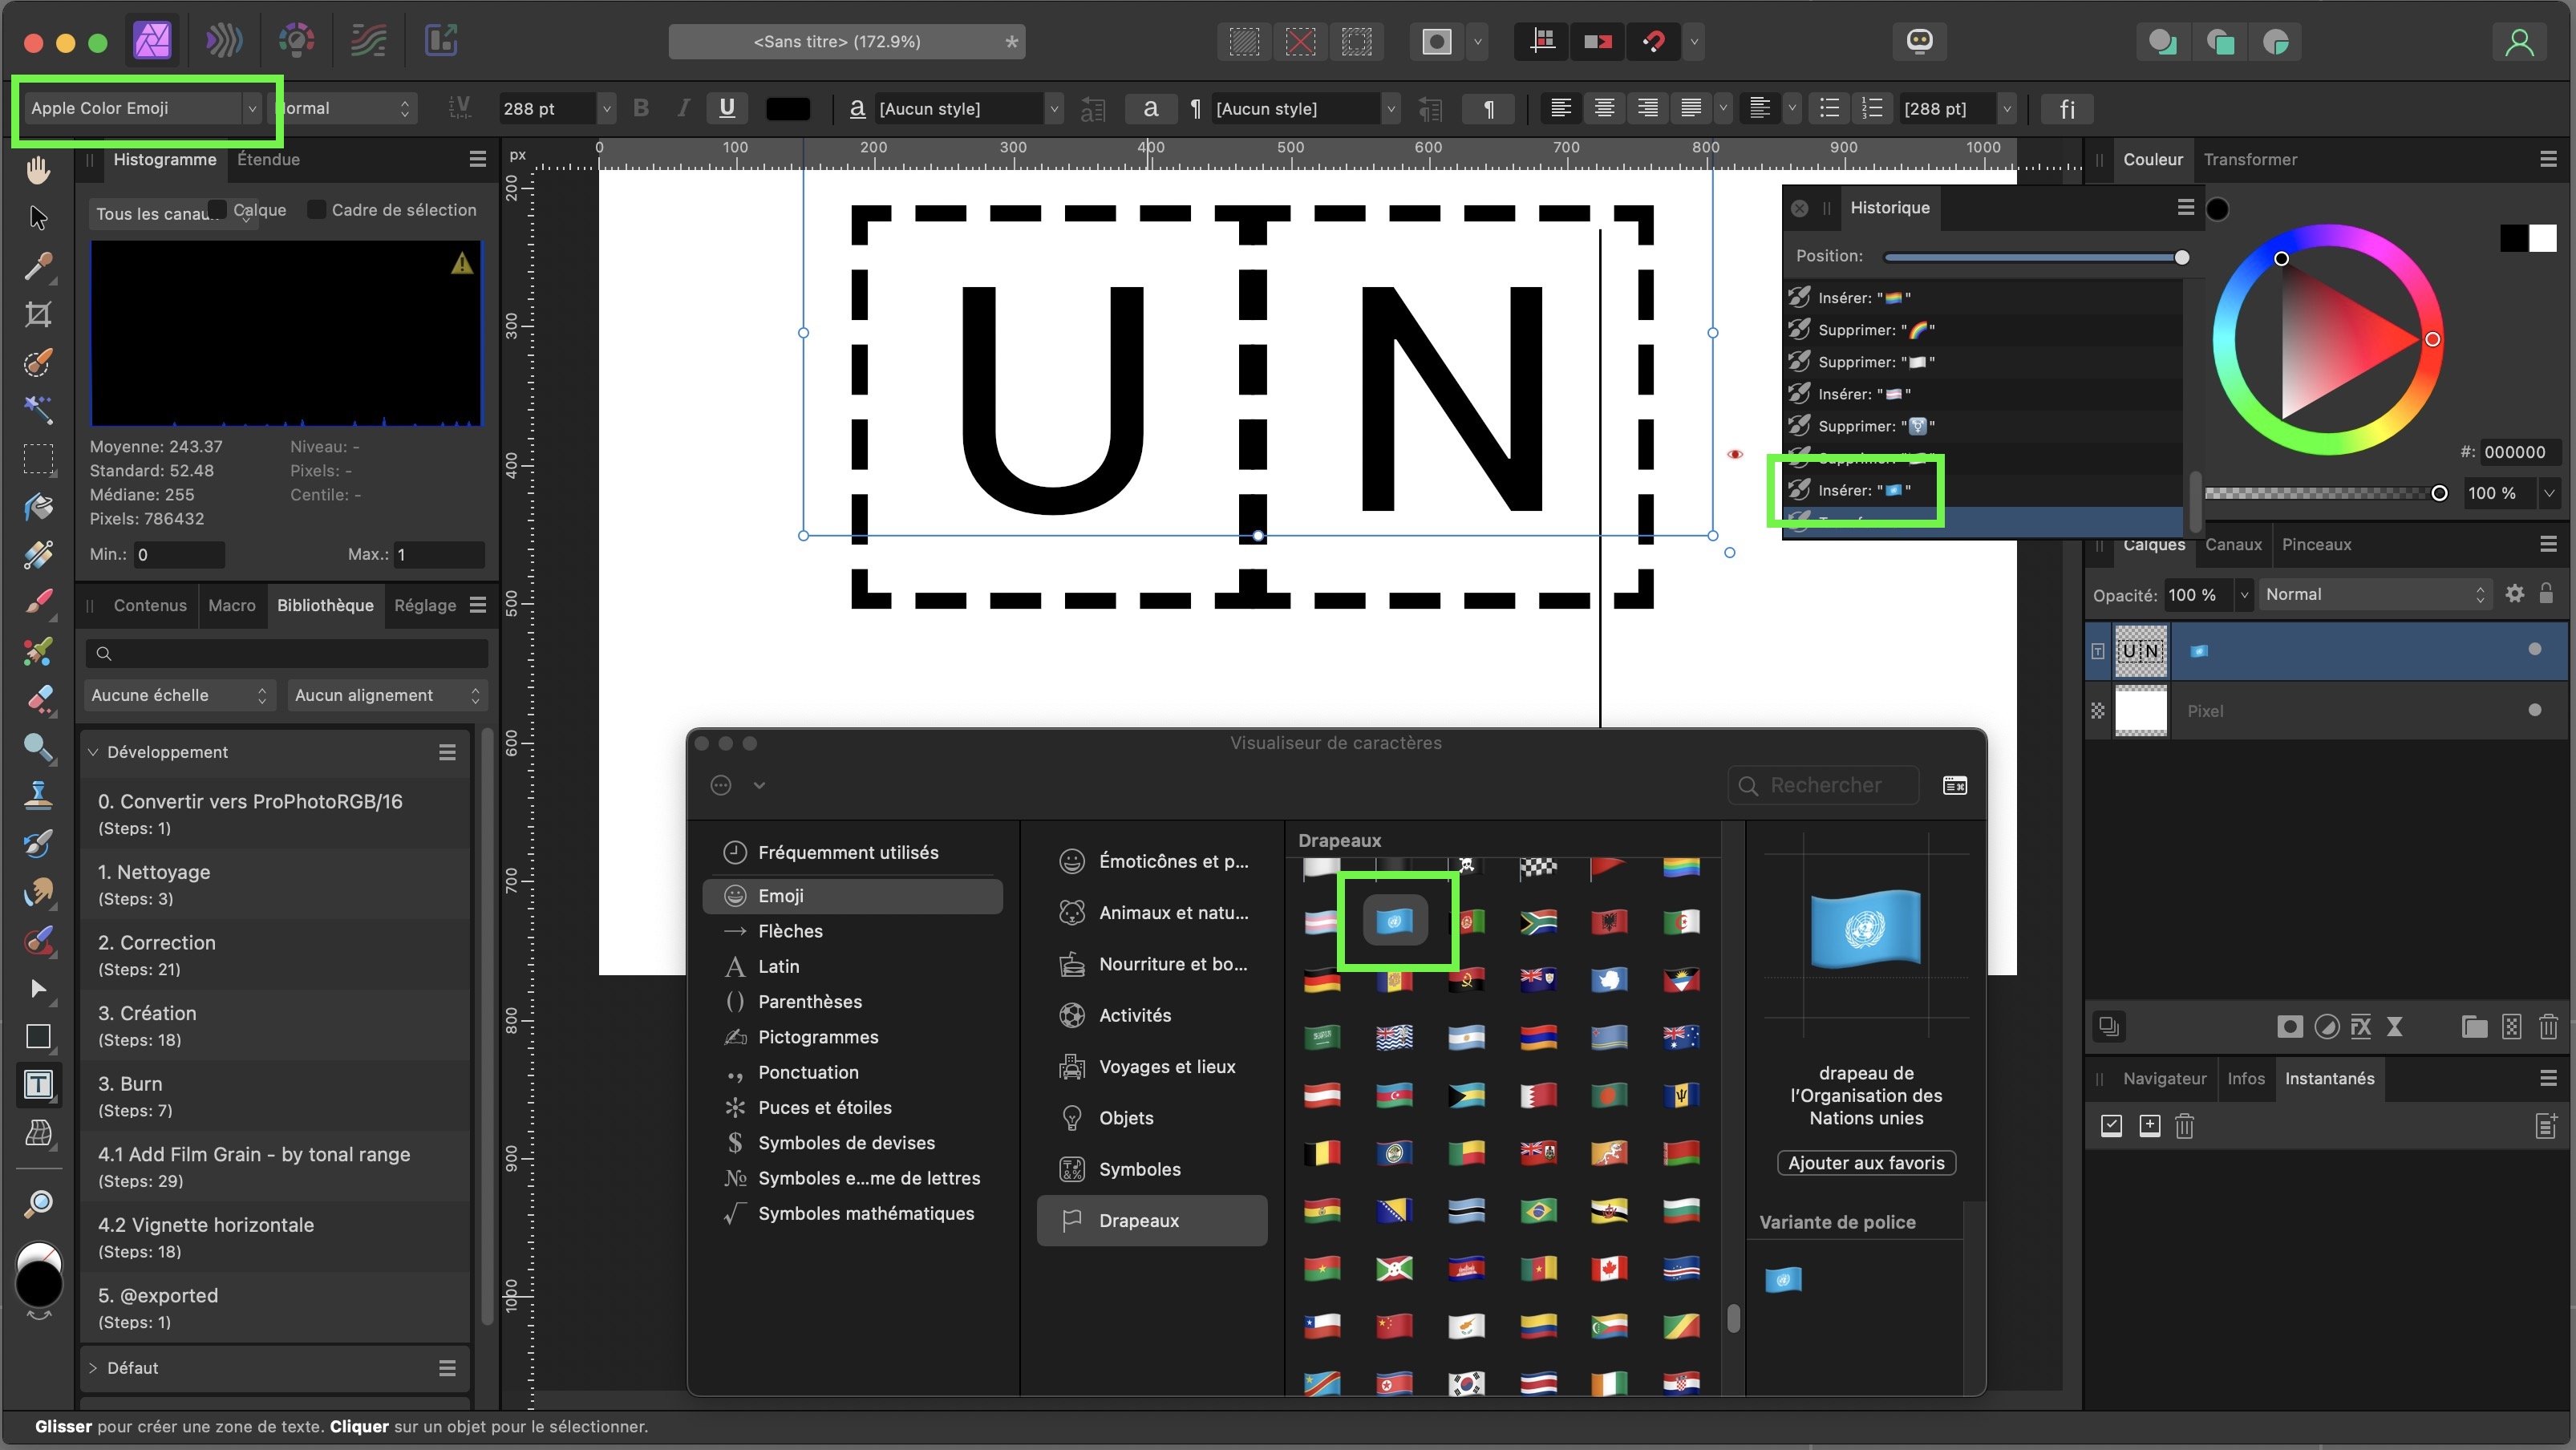Viewport: 2576px width, 1450px height.
Task: Select the Rectangle shape tool
Action: [38, 1036]
